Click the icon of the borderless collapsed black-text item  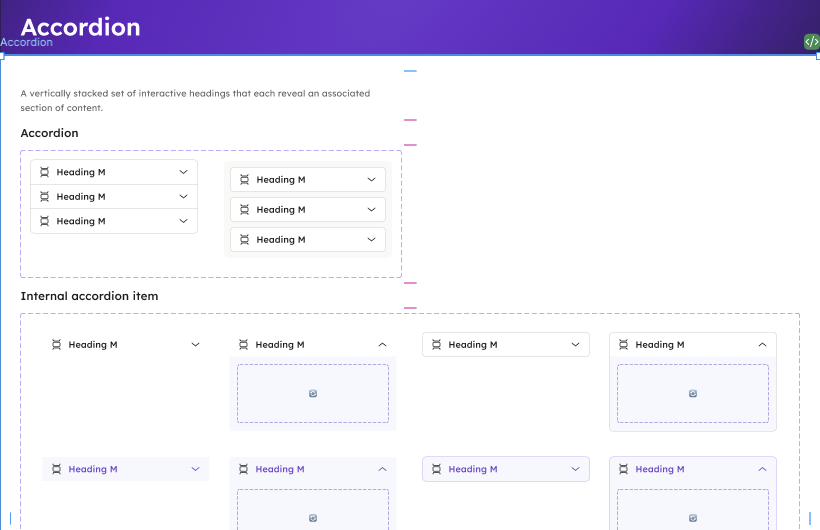(56, 345)
